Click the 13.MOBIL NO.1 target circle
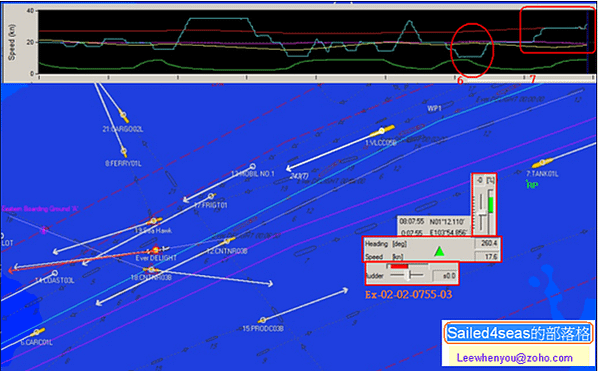Screen dimensions: 598x371 pyautogui.click(x=252, y=166)
